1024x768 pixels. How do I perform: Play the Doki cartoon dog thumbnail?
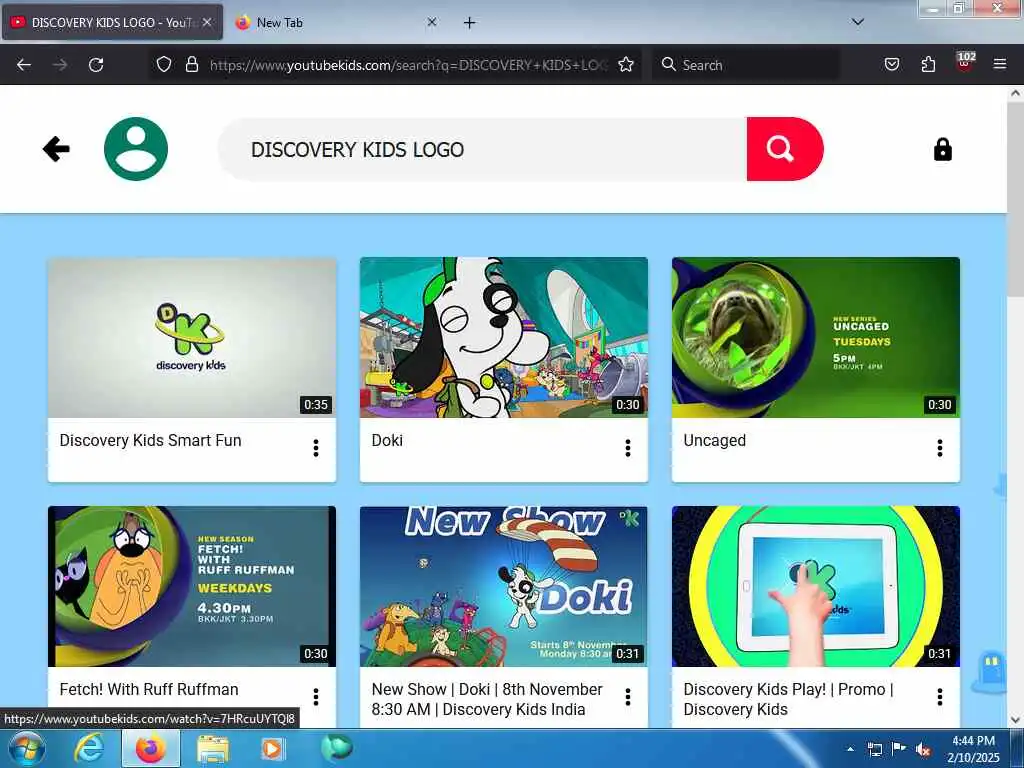click(504, 338)
